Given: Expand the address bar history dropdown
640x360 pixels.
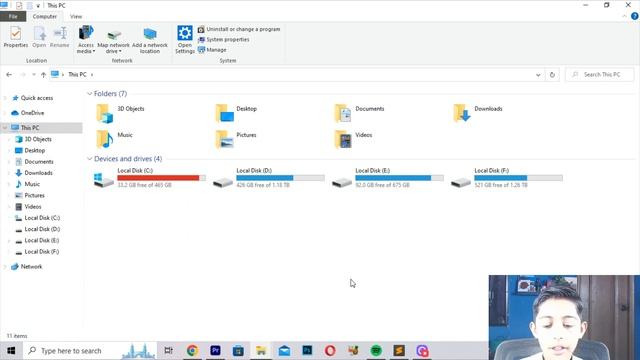Looking at the screenshot, I should 538,75.
